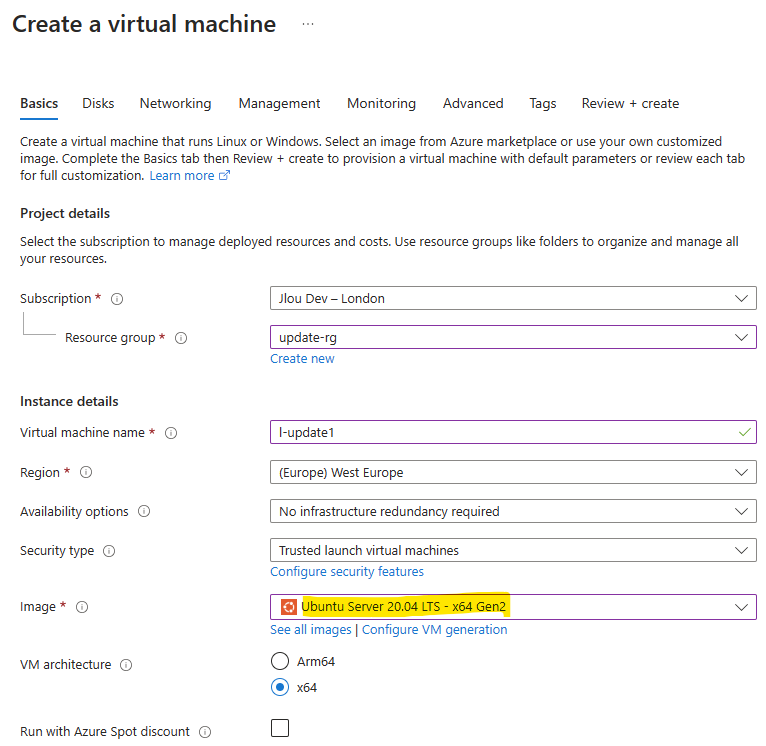Click the Project details heading
The width and height of the screenshot is (766, 746).
(65, 213)
